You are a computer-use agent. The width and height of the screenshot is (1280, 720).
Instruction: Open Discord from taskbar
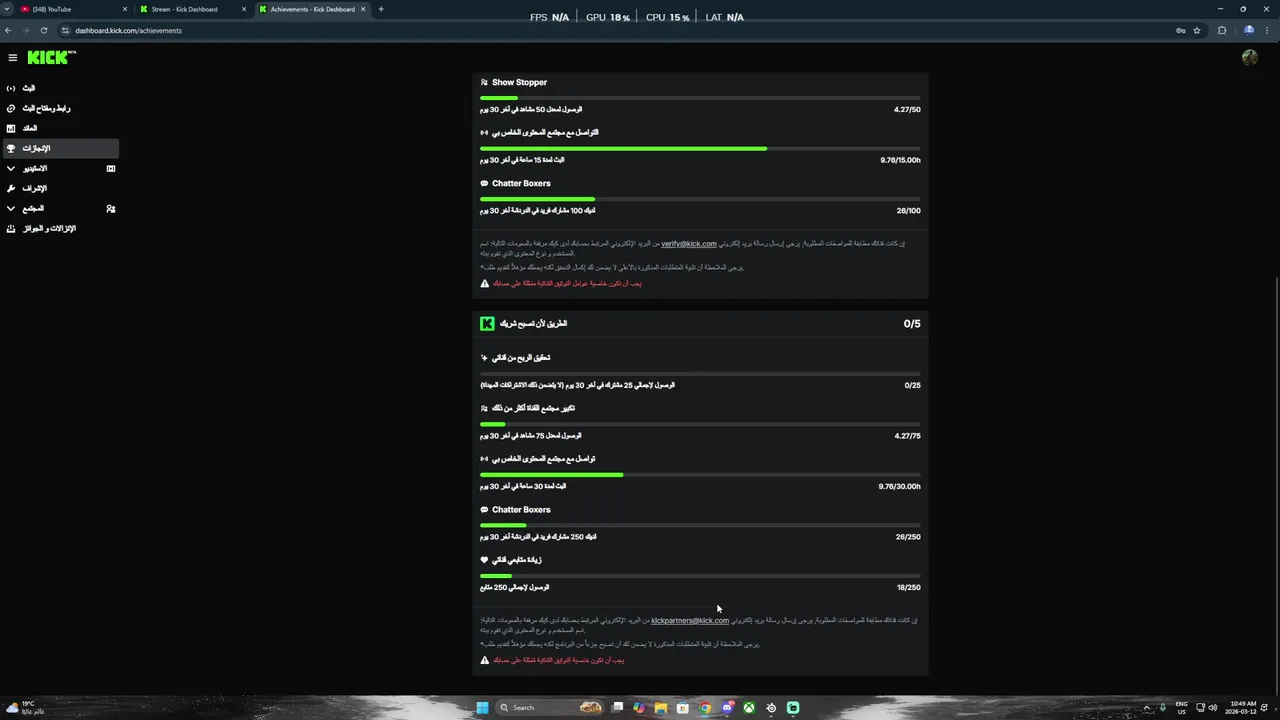727,707
